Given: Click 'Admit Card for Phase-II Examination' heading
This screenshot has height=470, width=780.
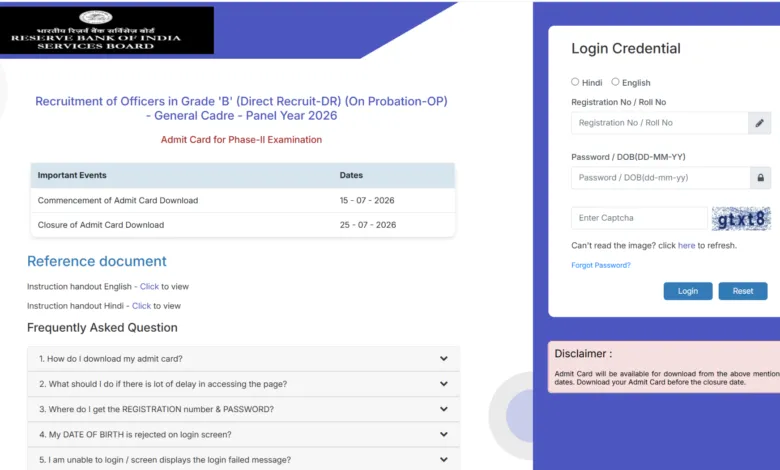Looking at the screenshot, I should pos(241,140).
